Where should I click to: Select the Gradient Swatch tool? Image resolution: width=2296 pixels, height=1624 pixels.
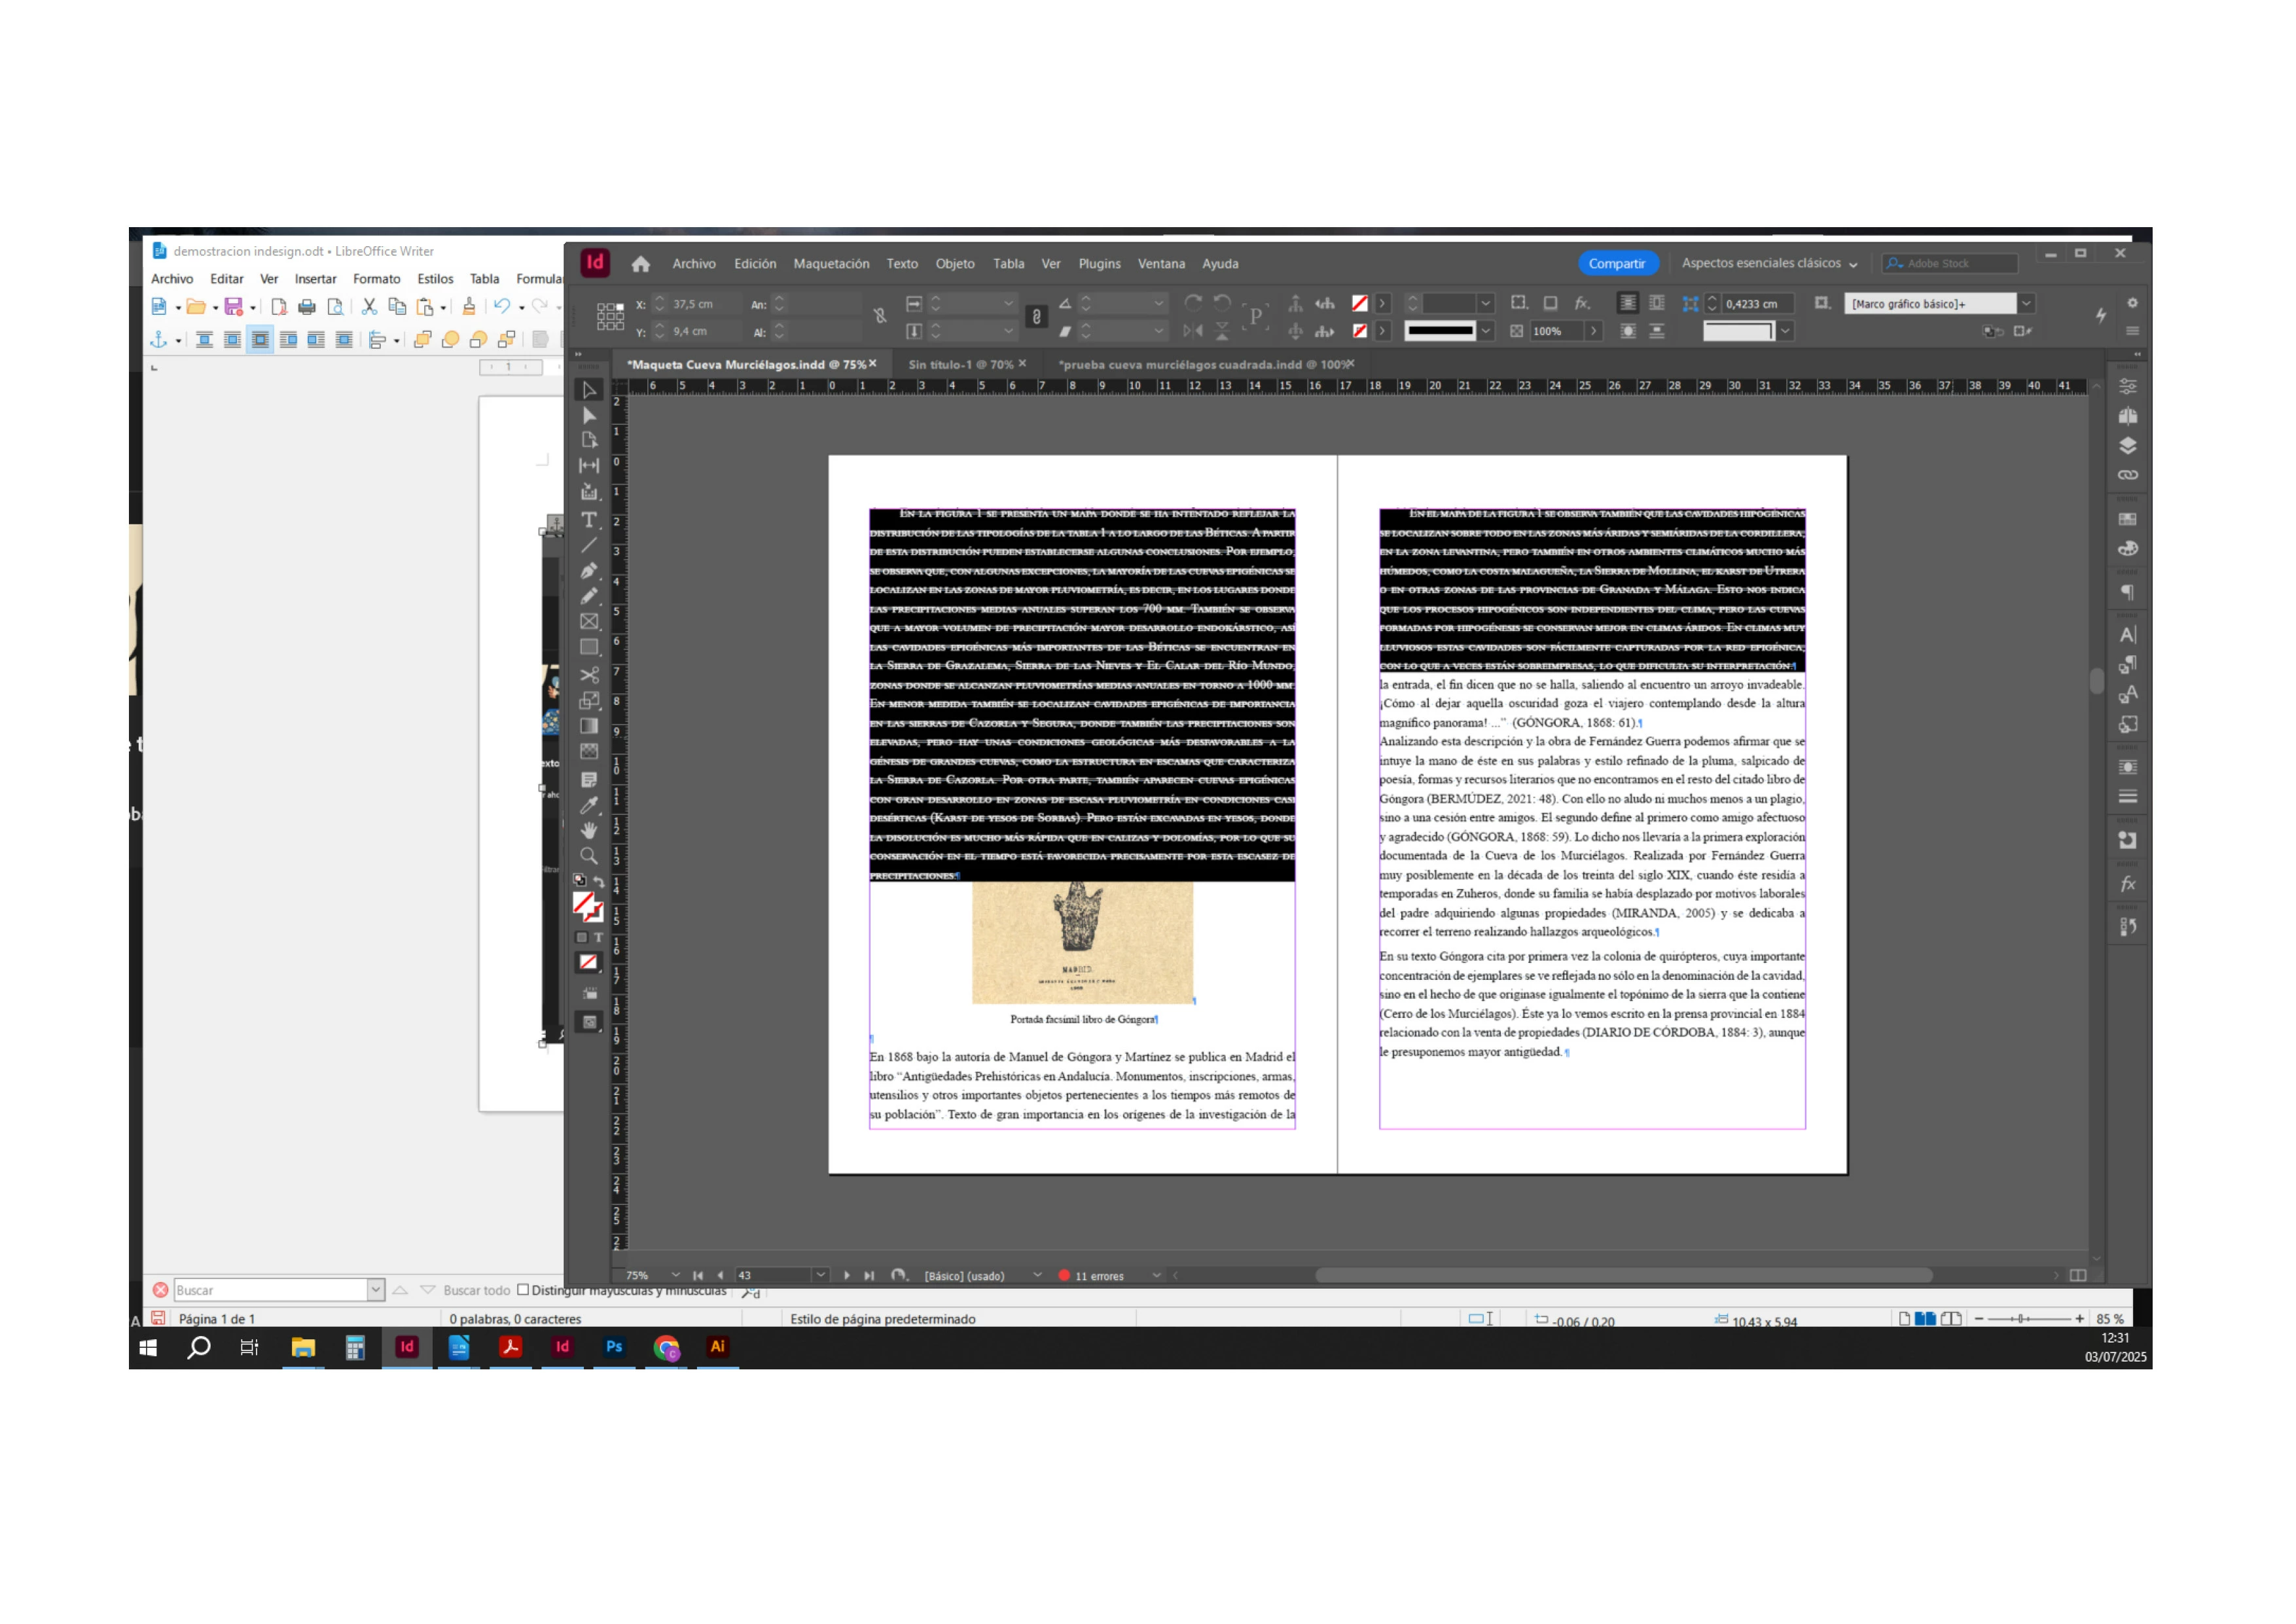pyautogui.click(x=589, y=726)
